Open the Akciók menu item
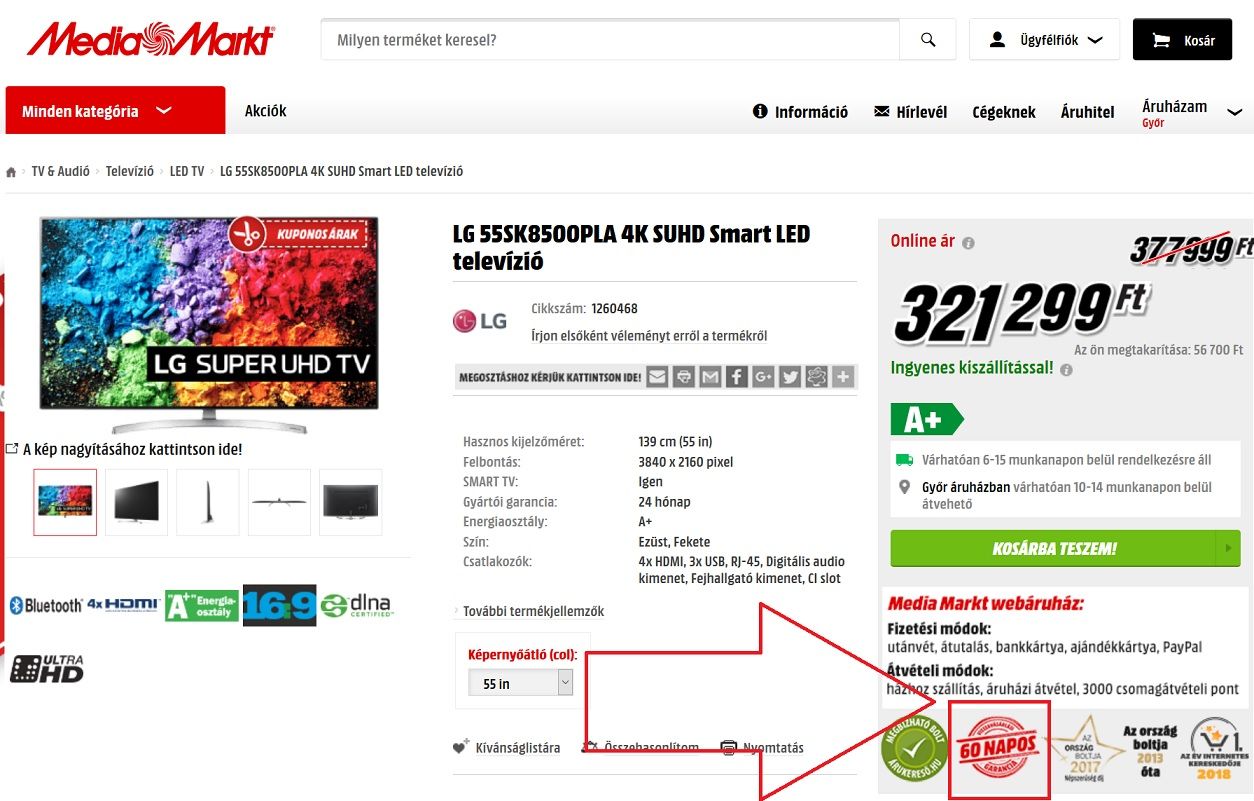 [x=266, y=111]
